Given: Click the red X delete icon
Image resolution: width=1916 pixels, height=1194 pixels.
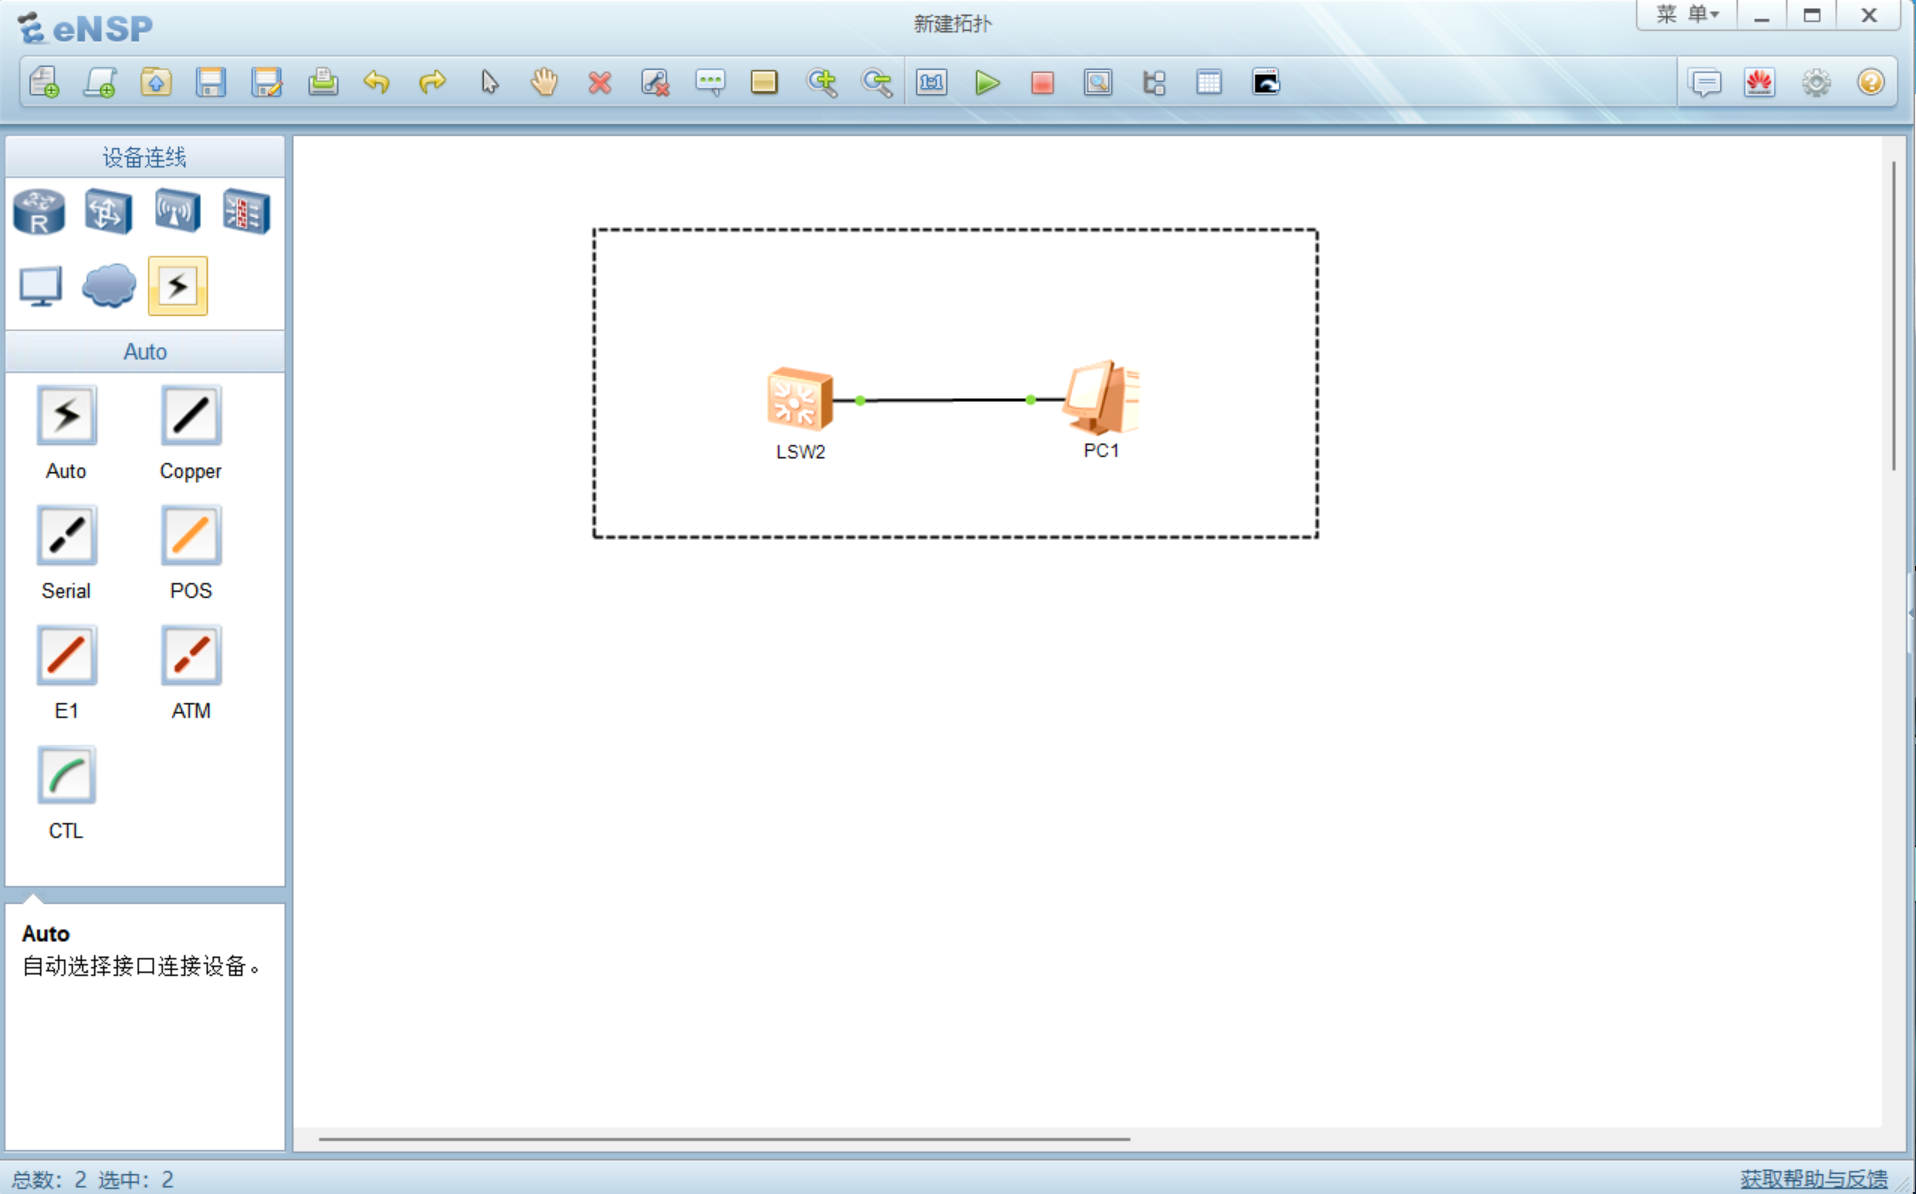Looking at the screenshot, I should [600, 82].
